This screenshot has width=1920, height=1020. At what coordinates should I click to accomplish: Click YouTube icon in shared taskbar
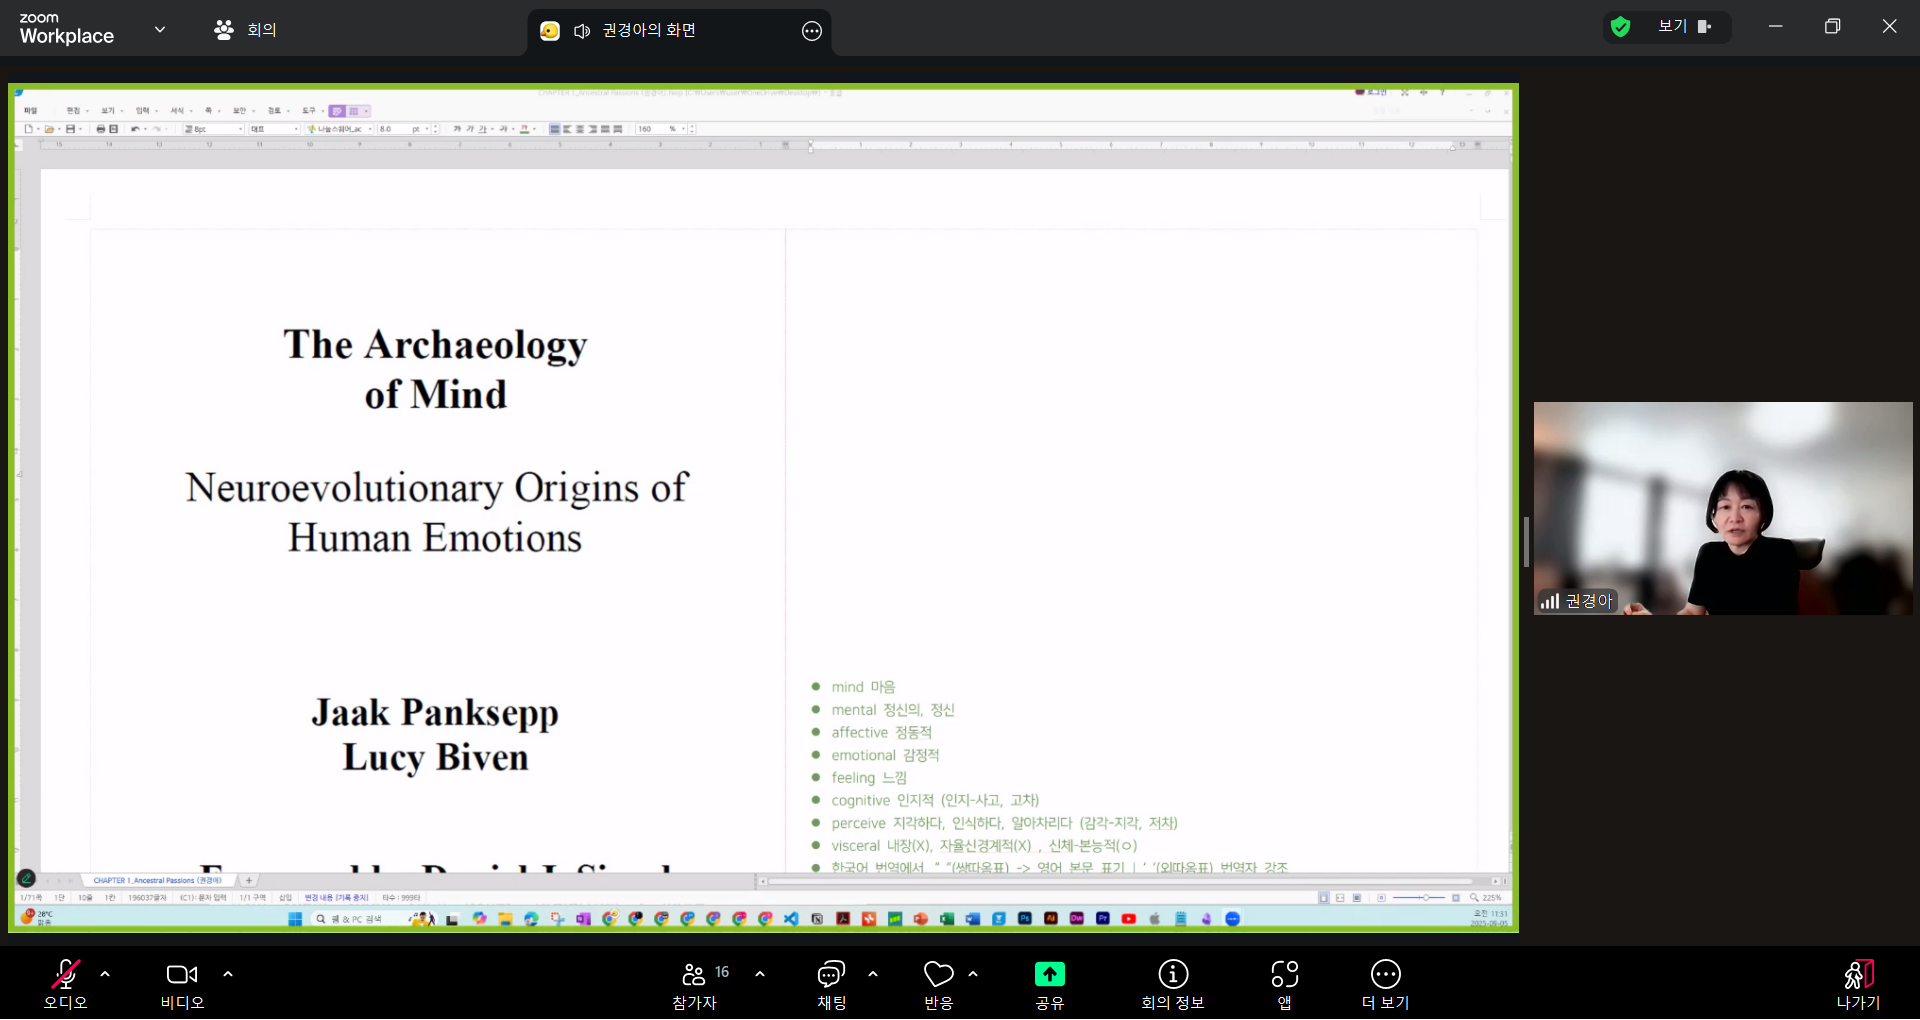coord(1128,919)
